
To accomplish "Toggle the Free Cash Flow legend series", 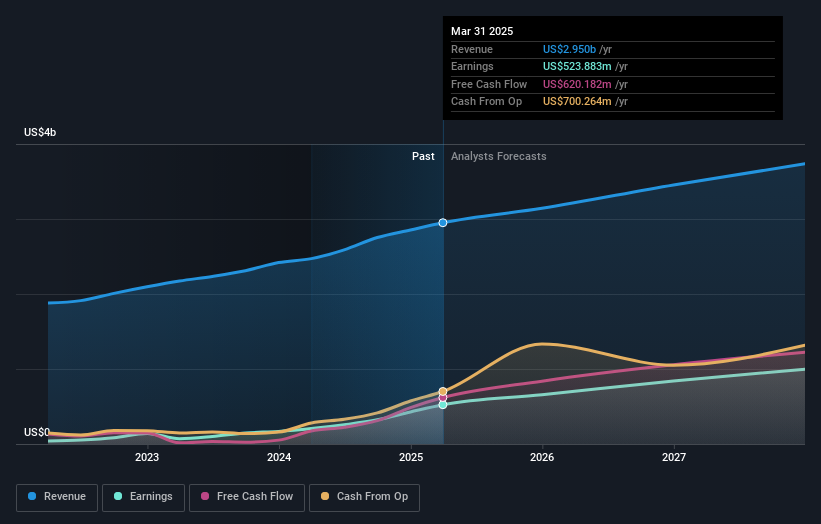I will [x=247, y=497].
